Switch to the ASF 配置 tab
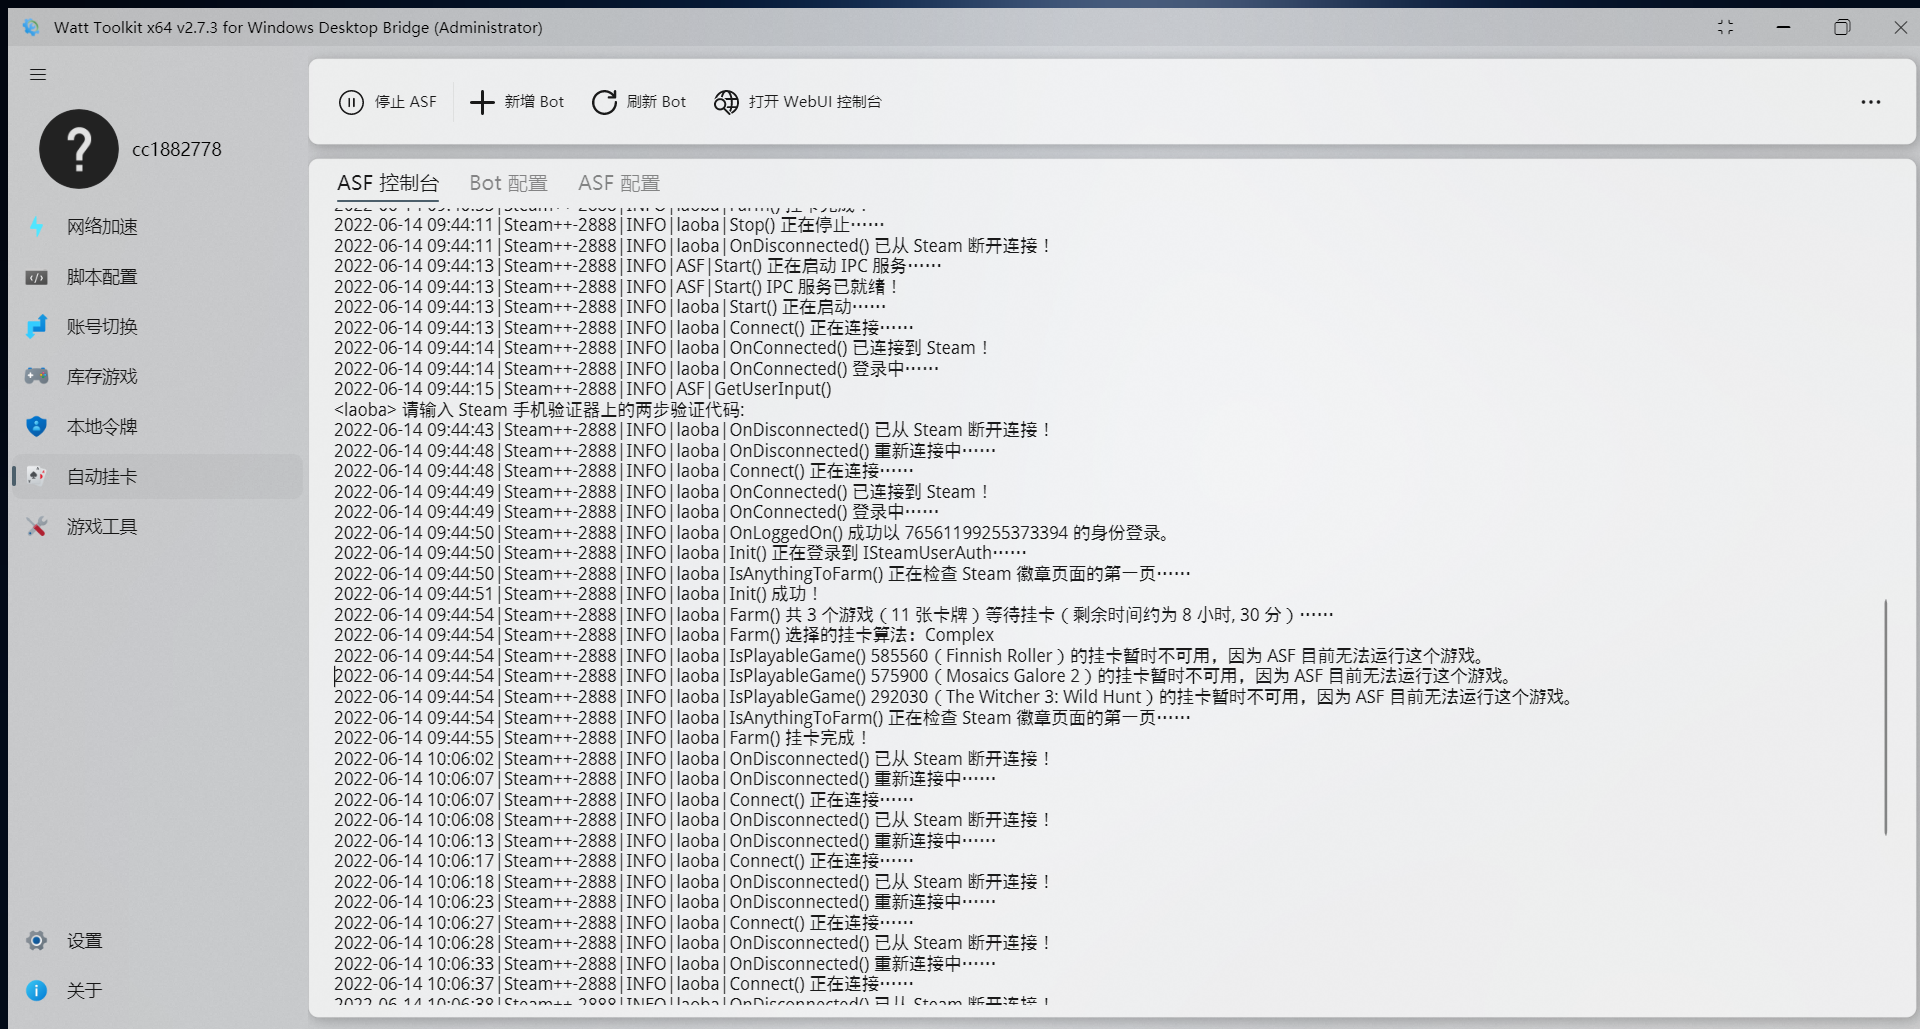This screenshot has width=1920, height=1029. (618, 182)
